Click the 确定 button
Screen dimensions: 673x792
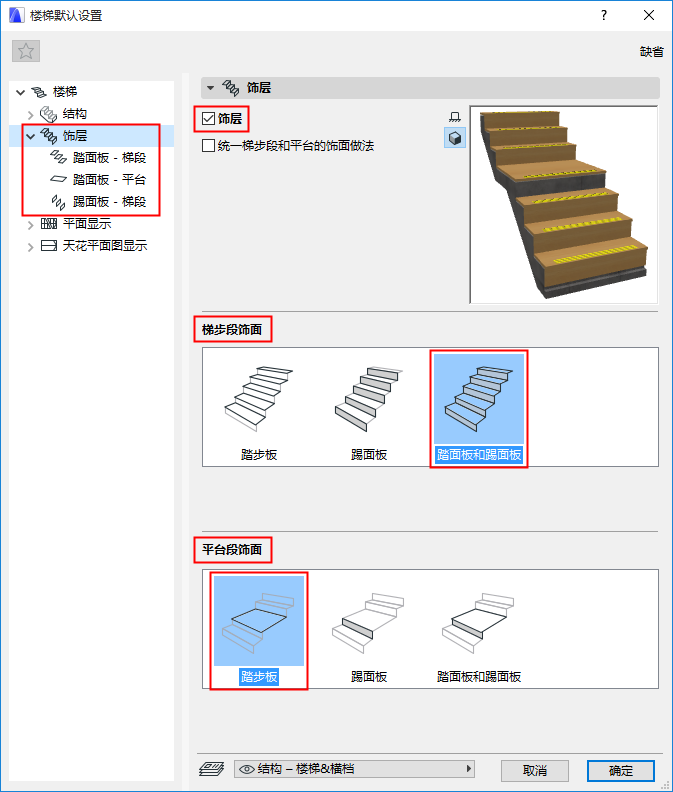620,770
